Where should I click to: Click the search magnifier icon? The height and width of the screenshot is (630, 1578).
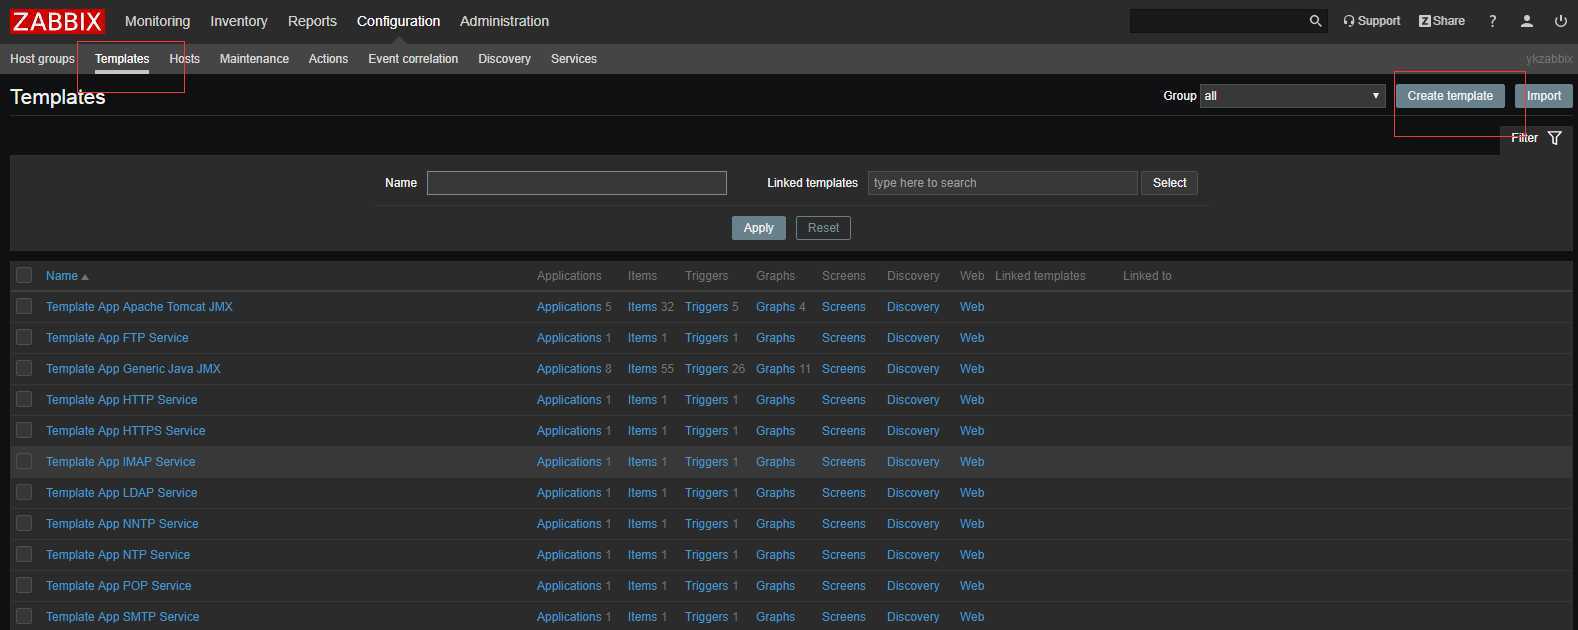click(1315, 21)
